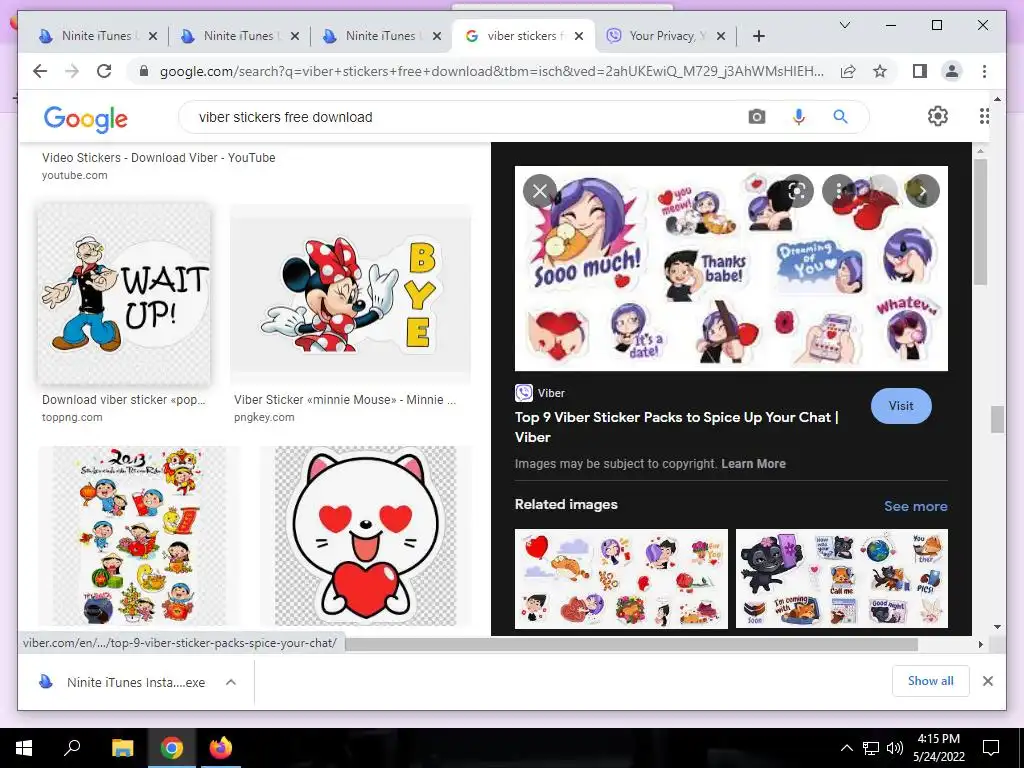This screenshot has height=768, width=1024.
Task: Open Firefox from taskbar
Action: [221, 748]
